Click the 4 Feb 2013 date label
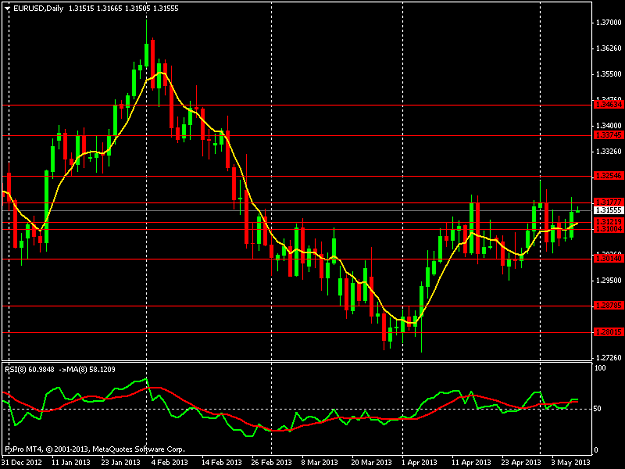 tap(170, 463)
